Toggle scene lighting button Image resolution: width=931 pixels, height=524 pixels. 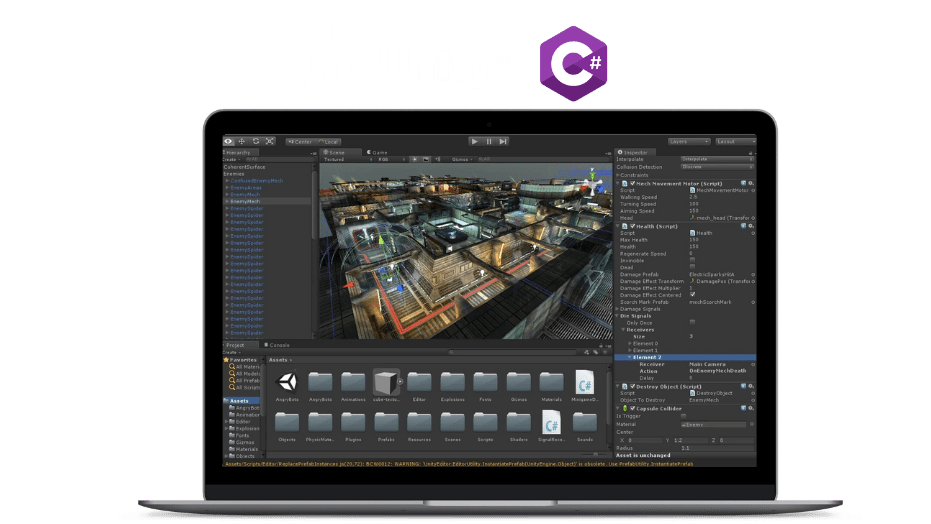(414, 160)
